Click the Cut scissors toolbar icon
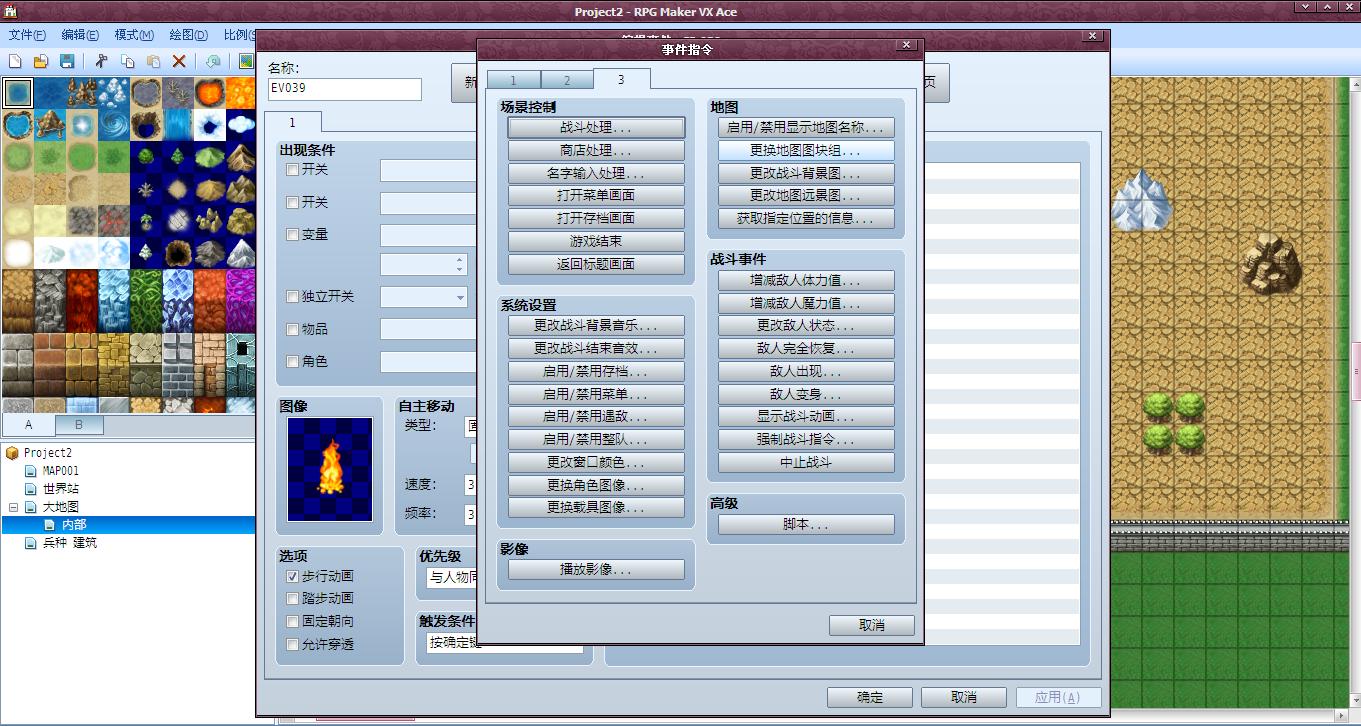The height and width of the screenshot is (726, 1361). click(101, 61)
